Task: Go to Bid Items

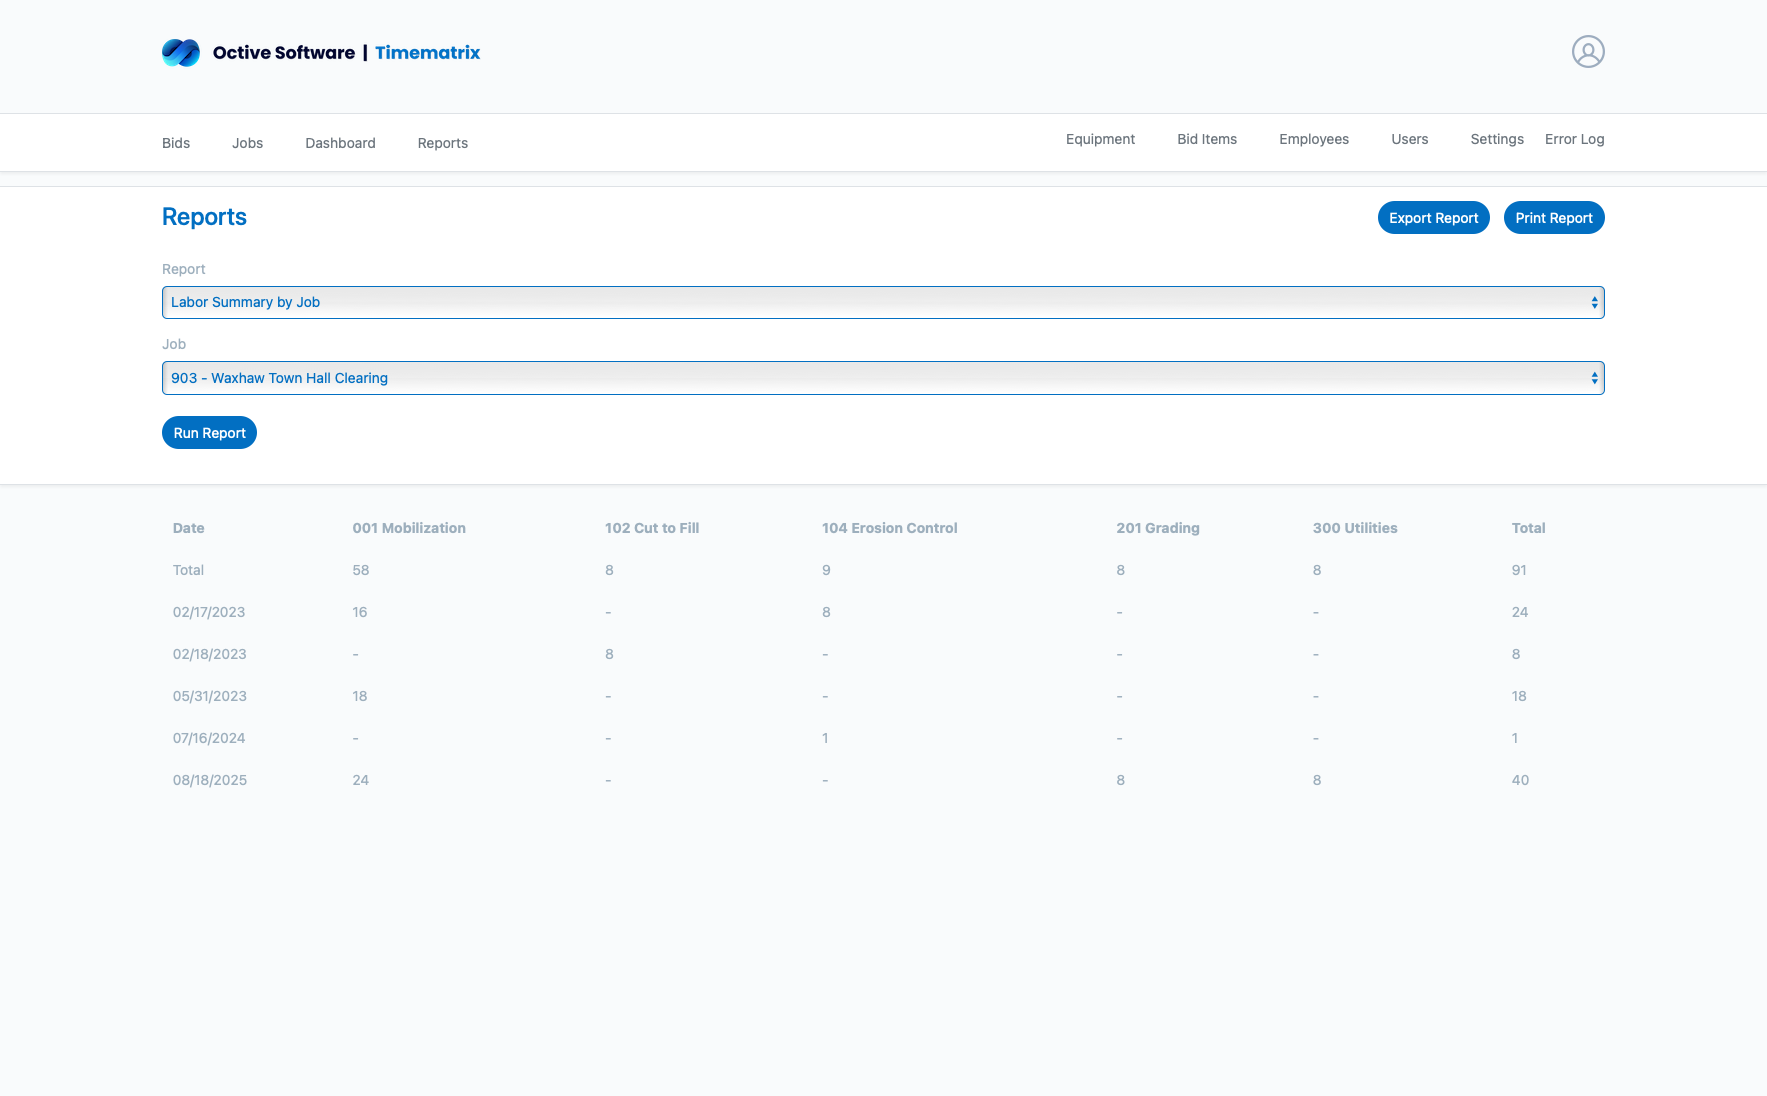Action: tap(1206, 139)
